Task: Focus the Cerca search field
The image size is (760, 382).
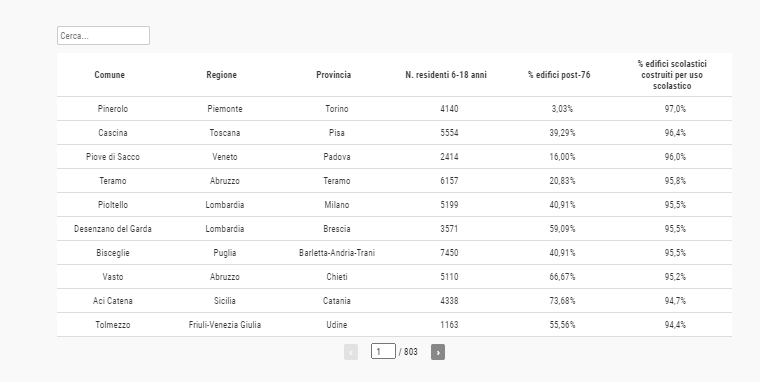Action: click(103, 36)
